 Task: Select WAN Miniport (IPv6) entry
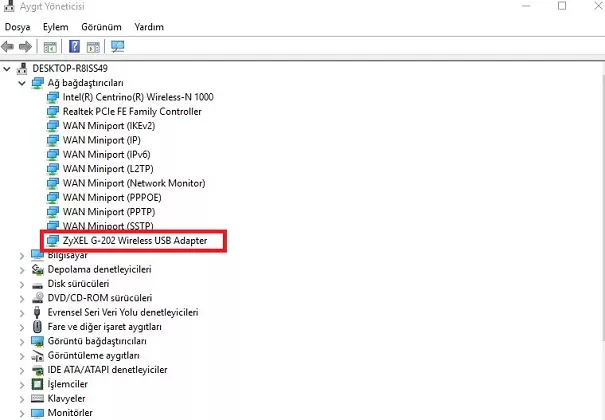[x=107, y=154]
